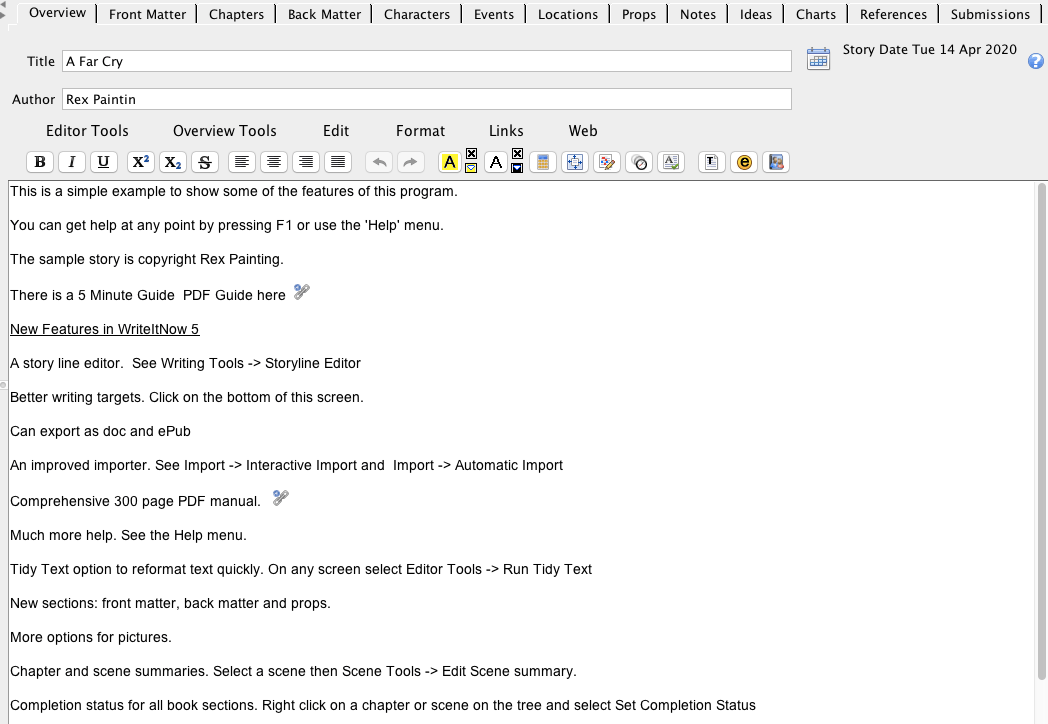Click the character picture icon
The width and height of the screenshot is (1048, 724).
coord(776,162)
